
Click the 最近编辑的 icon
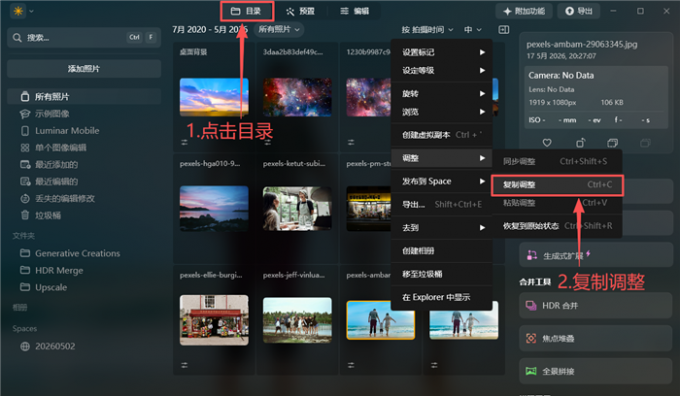click(25, 181)
